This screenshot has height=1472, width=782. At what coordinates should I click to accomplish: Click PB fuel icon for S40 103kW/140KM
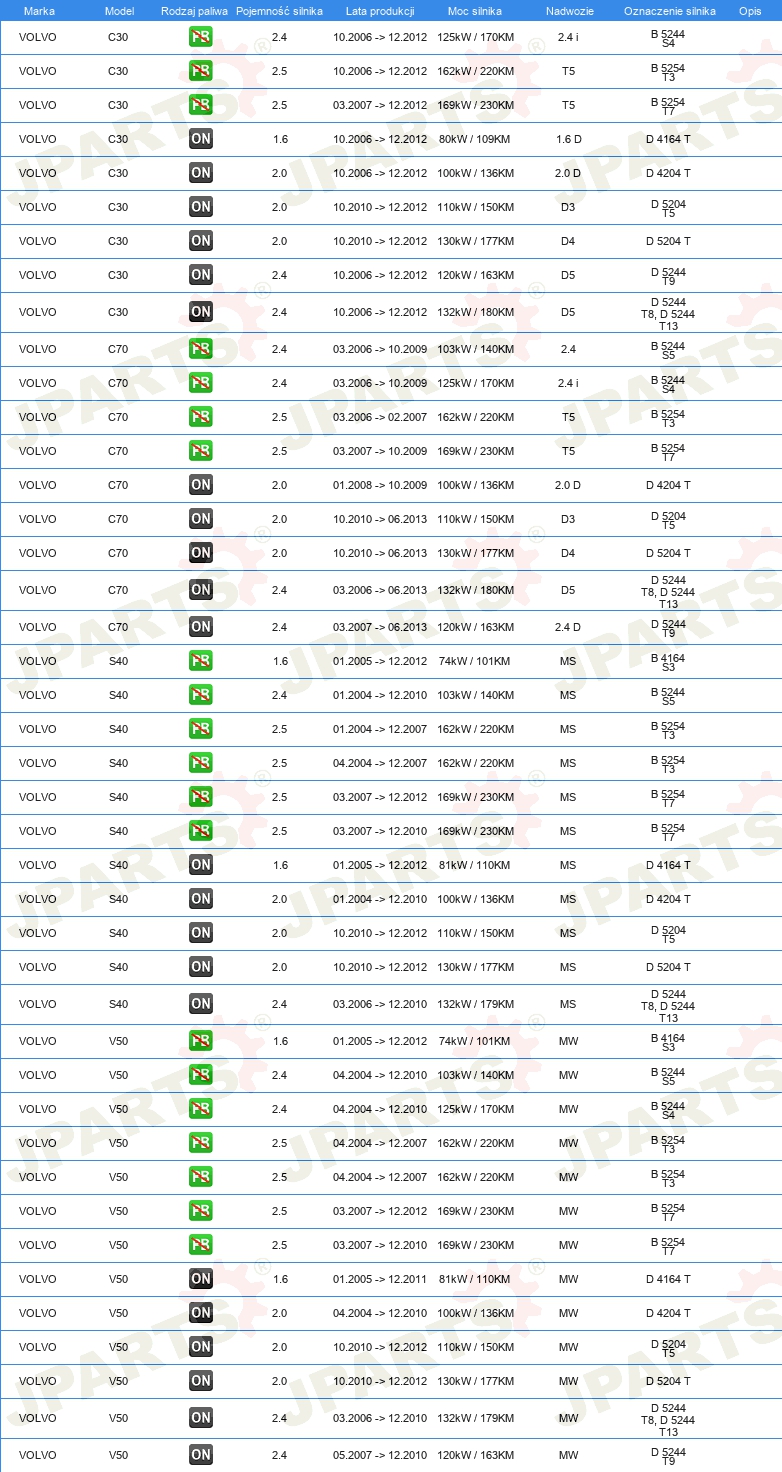tap(201, 695)
